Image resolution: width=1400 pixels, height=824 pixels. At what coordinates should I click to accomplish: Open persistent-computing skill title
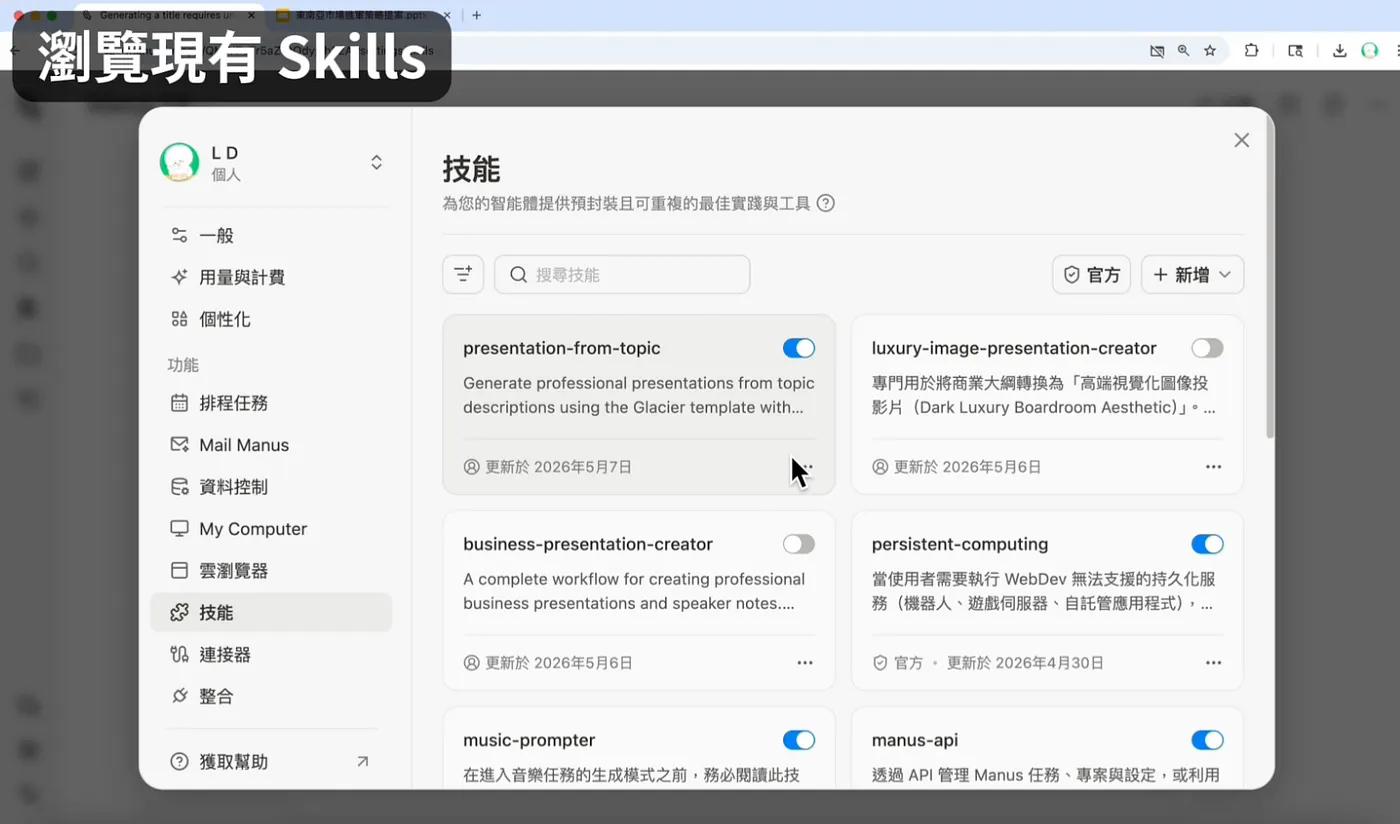point(960,544)
